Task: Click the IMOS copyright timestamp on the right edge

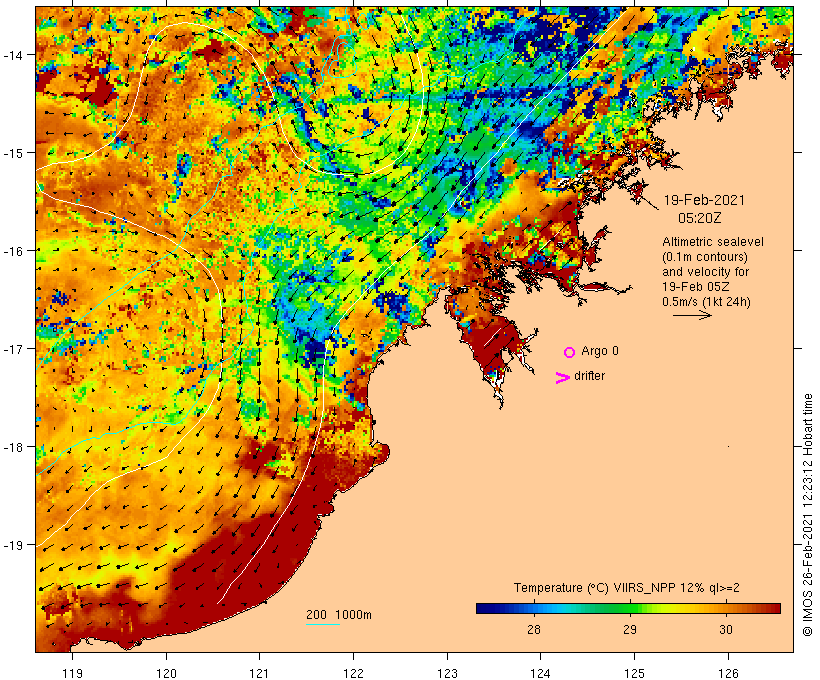Action: click(x=807, y=515)
